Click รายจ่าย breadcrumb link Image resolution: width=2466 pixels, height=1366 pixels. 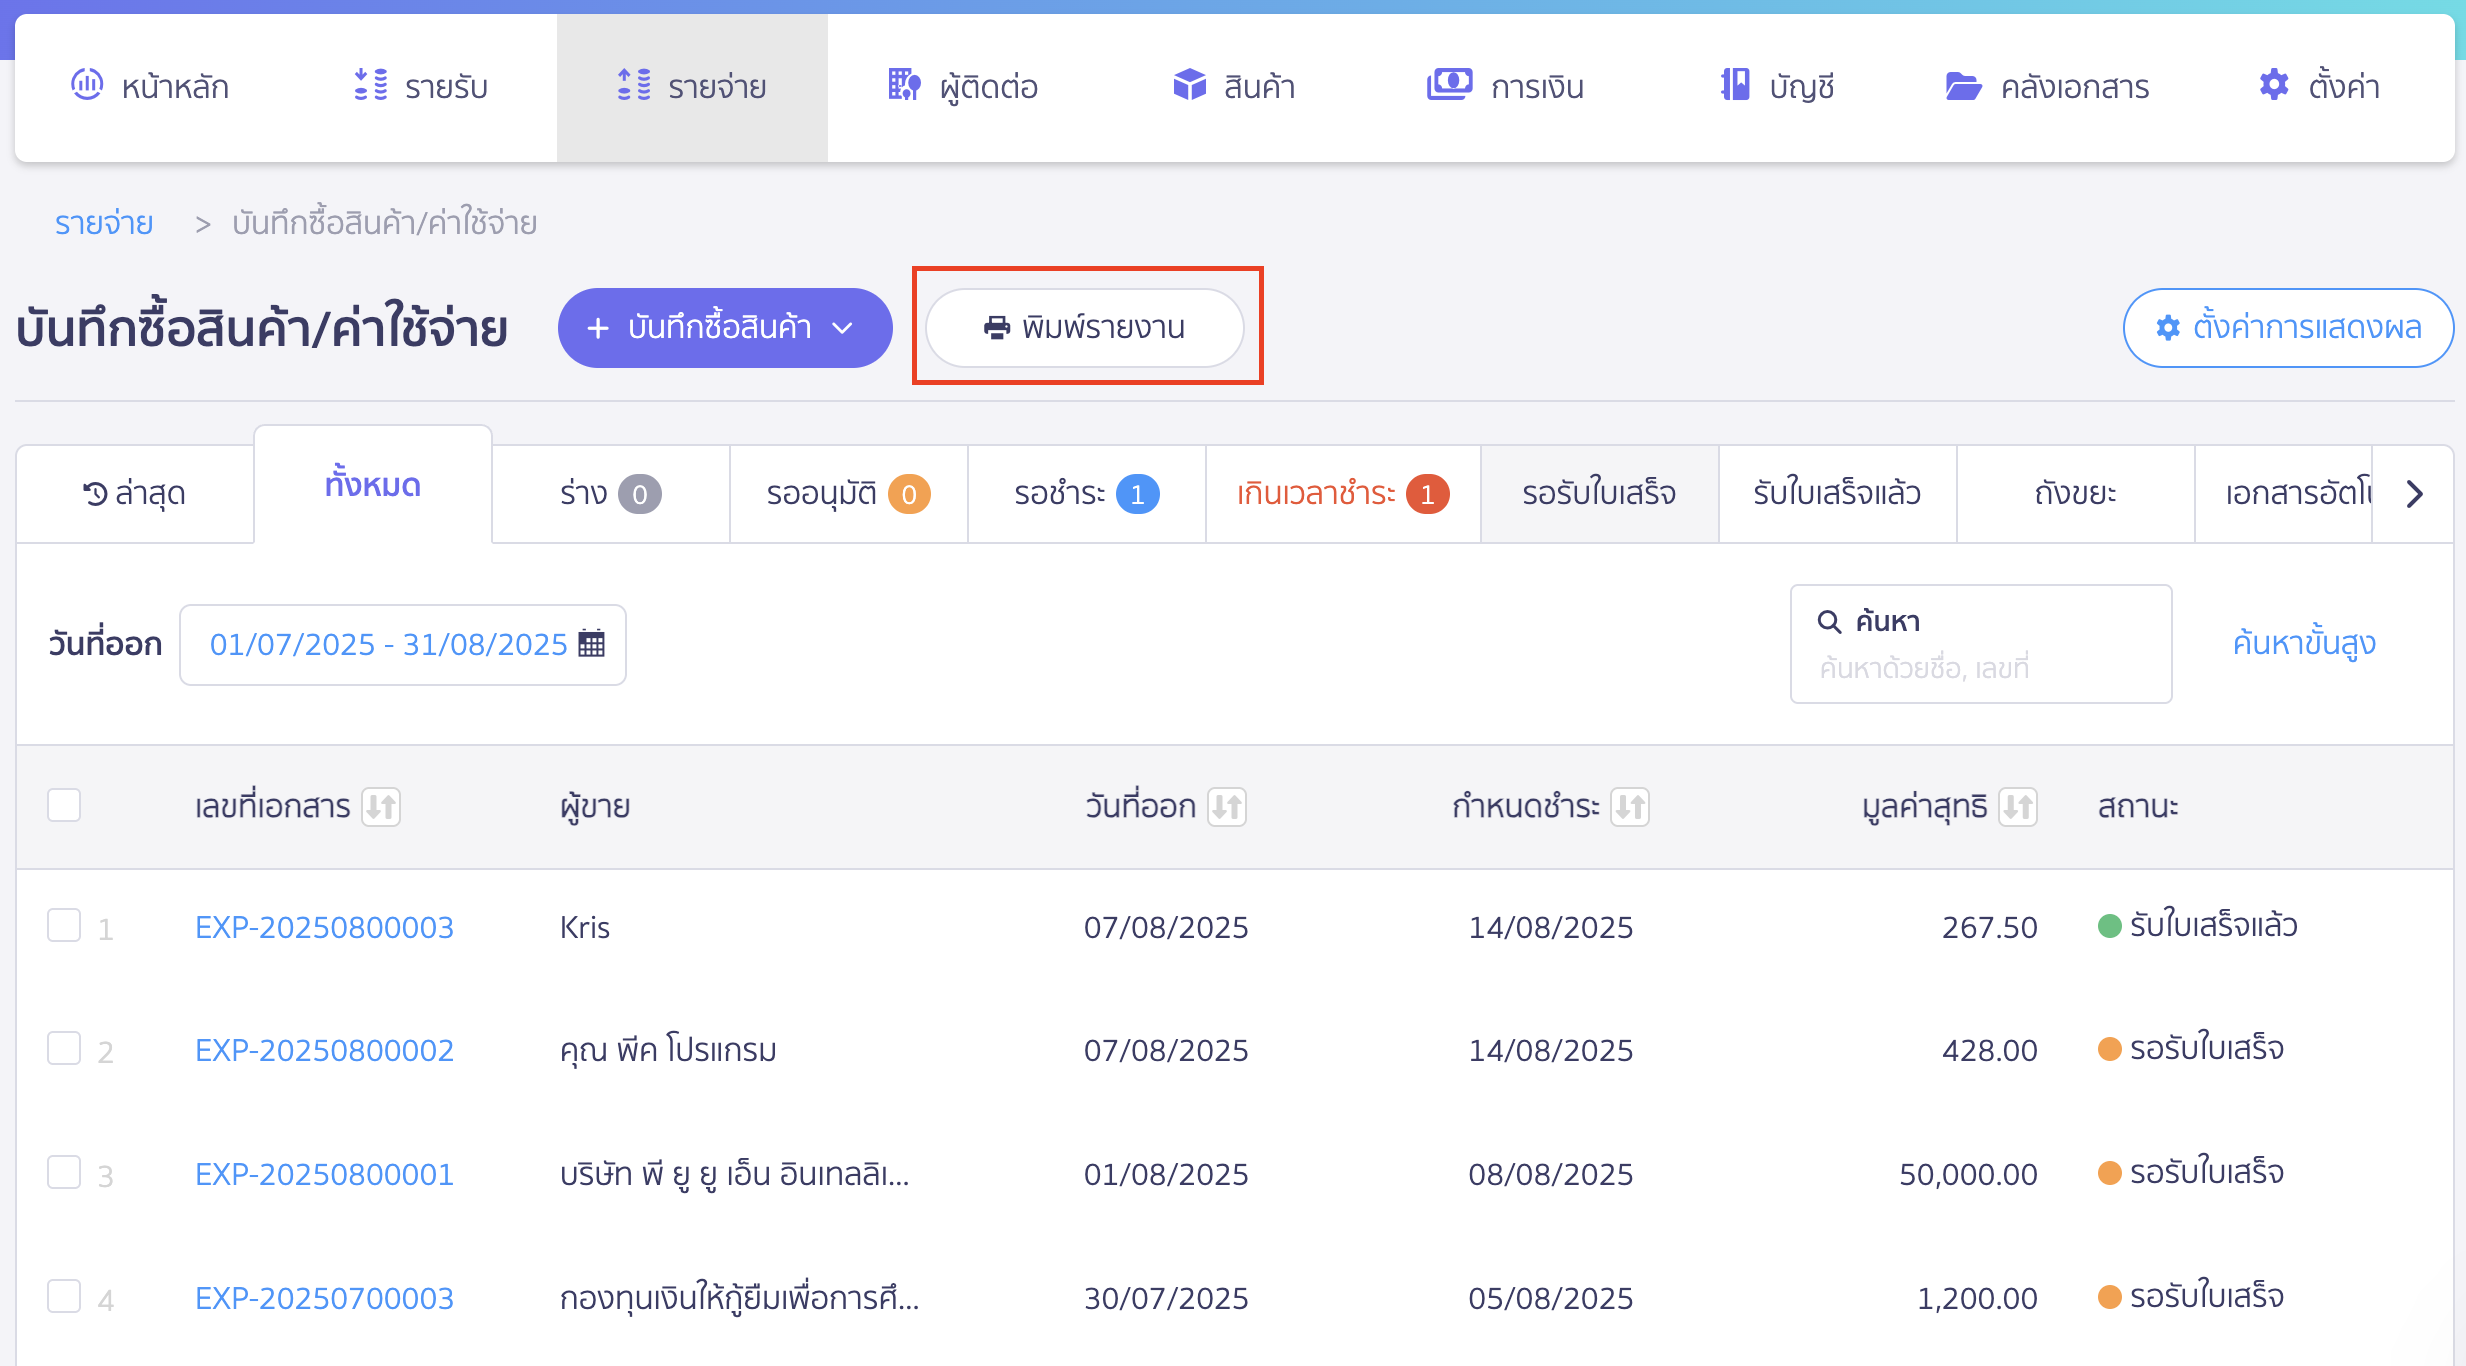(104, 223)
